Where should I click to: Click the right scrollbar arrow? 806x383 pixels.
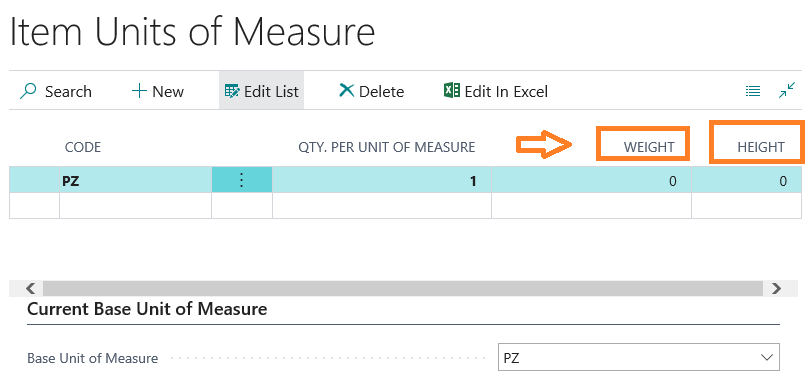(x=776, y=288)
